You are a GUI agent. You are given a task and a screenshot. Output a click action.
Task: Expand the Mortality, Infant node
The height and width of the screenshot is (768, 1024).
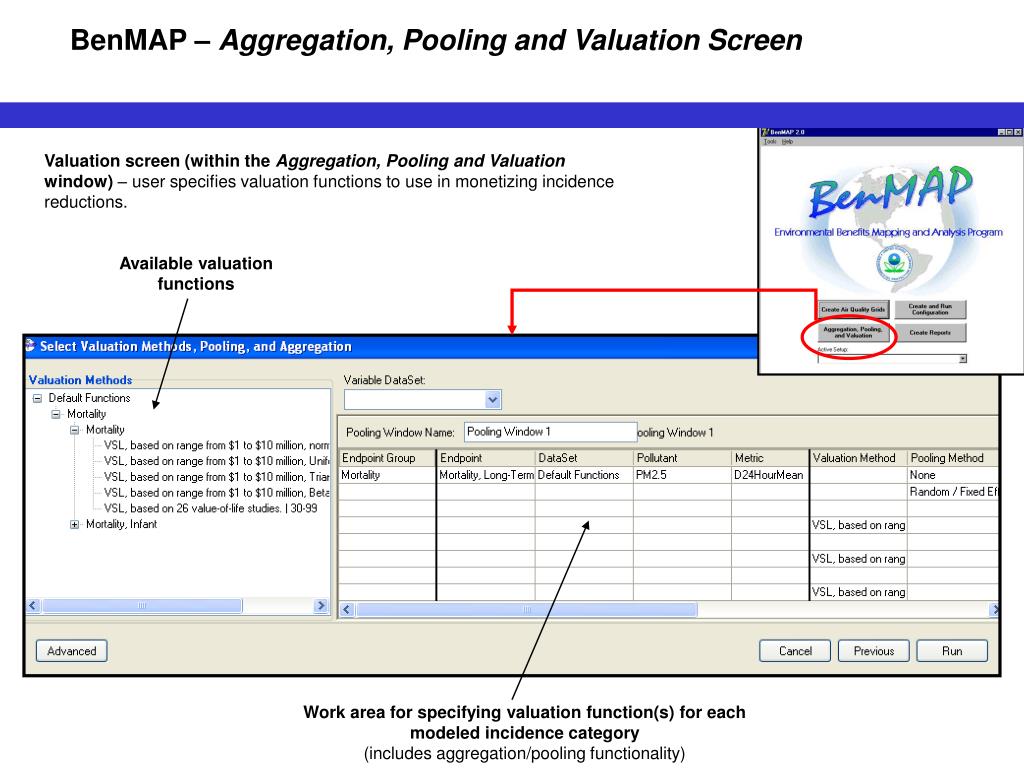coord(74,524)
